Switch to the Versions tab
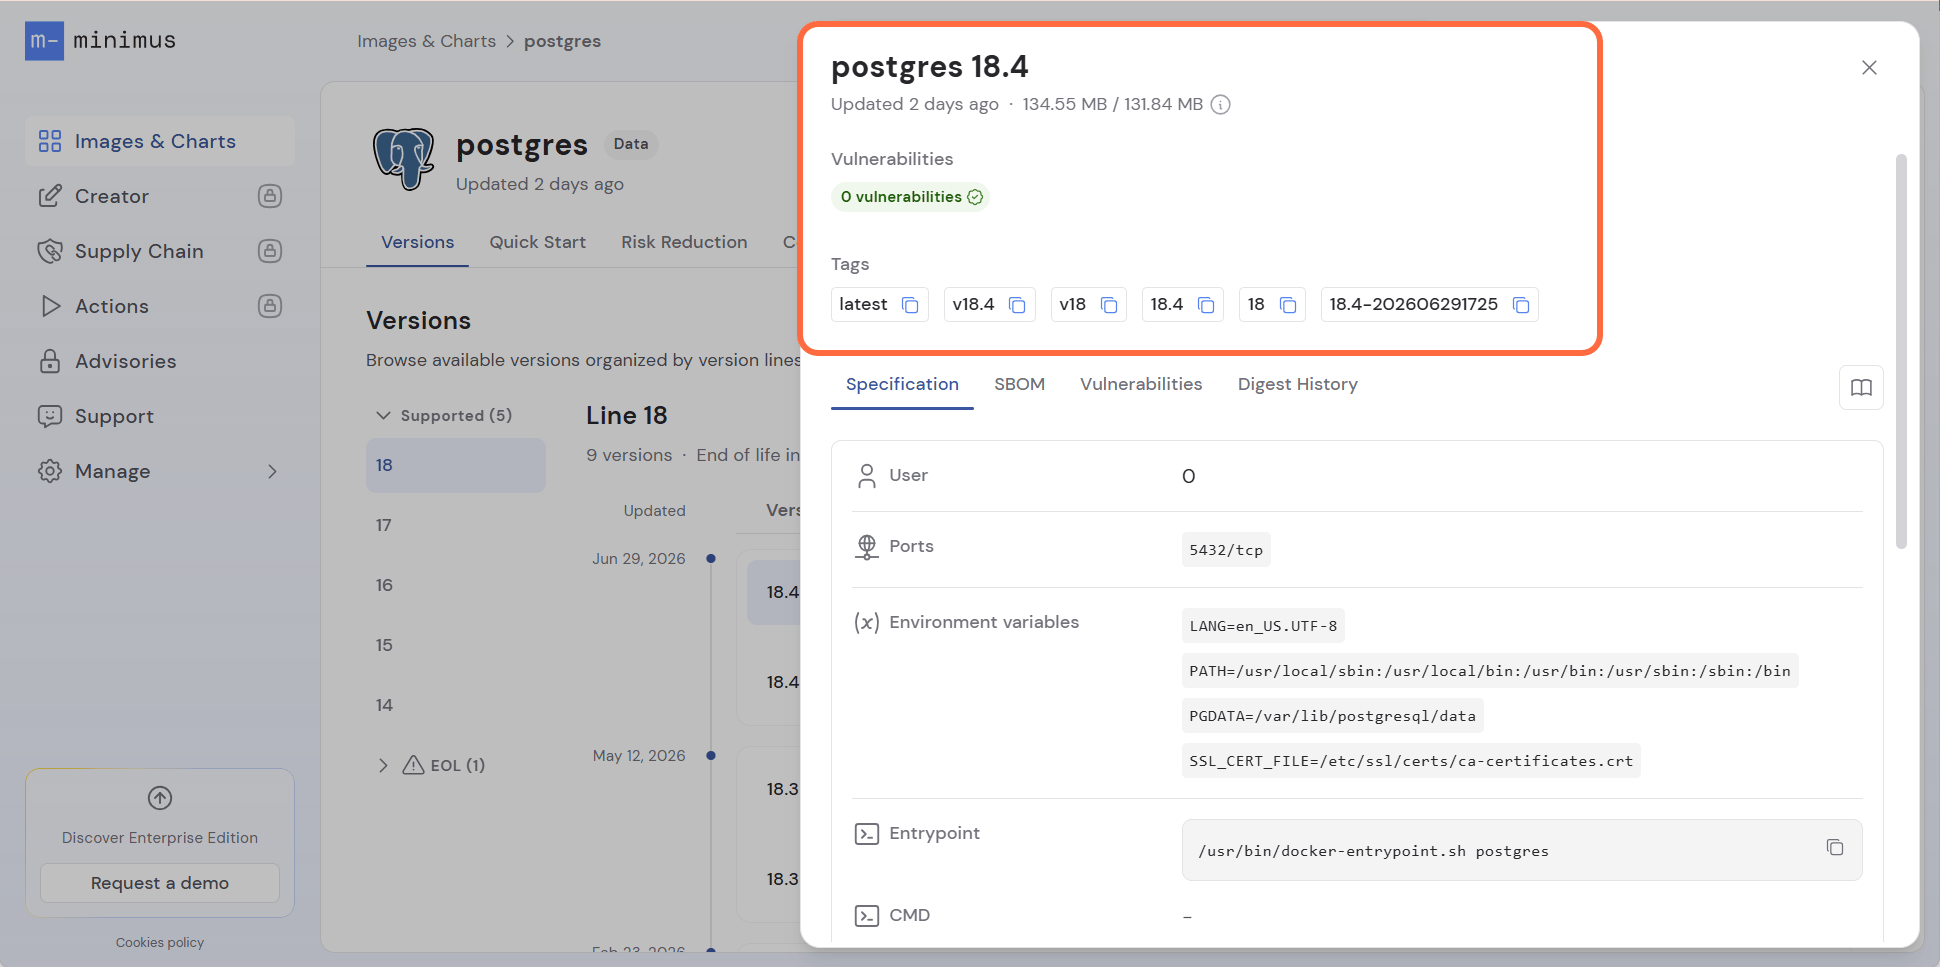This screenshot has width=1940, height=967. 417,242
